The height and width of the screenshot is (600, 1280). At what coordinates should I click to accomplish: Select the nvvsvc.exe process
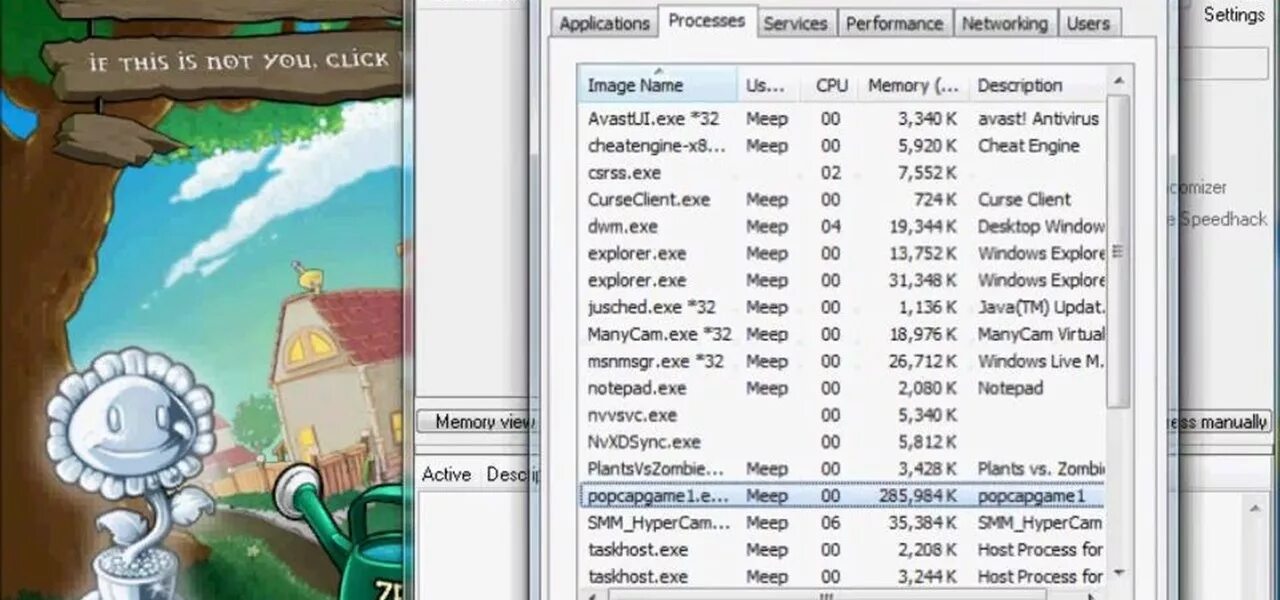(x=842, y=415)
